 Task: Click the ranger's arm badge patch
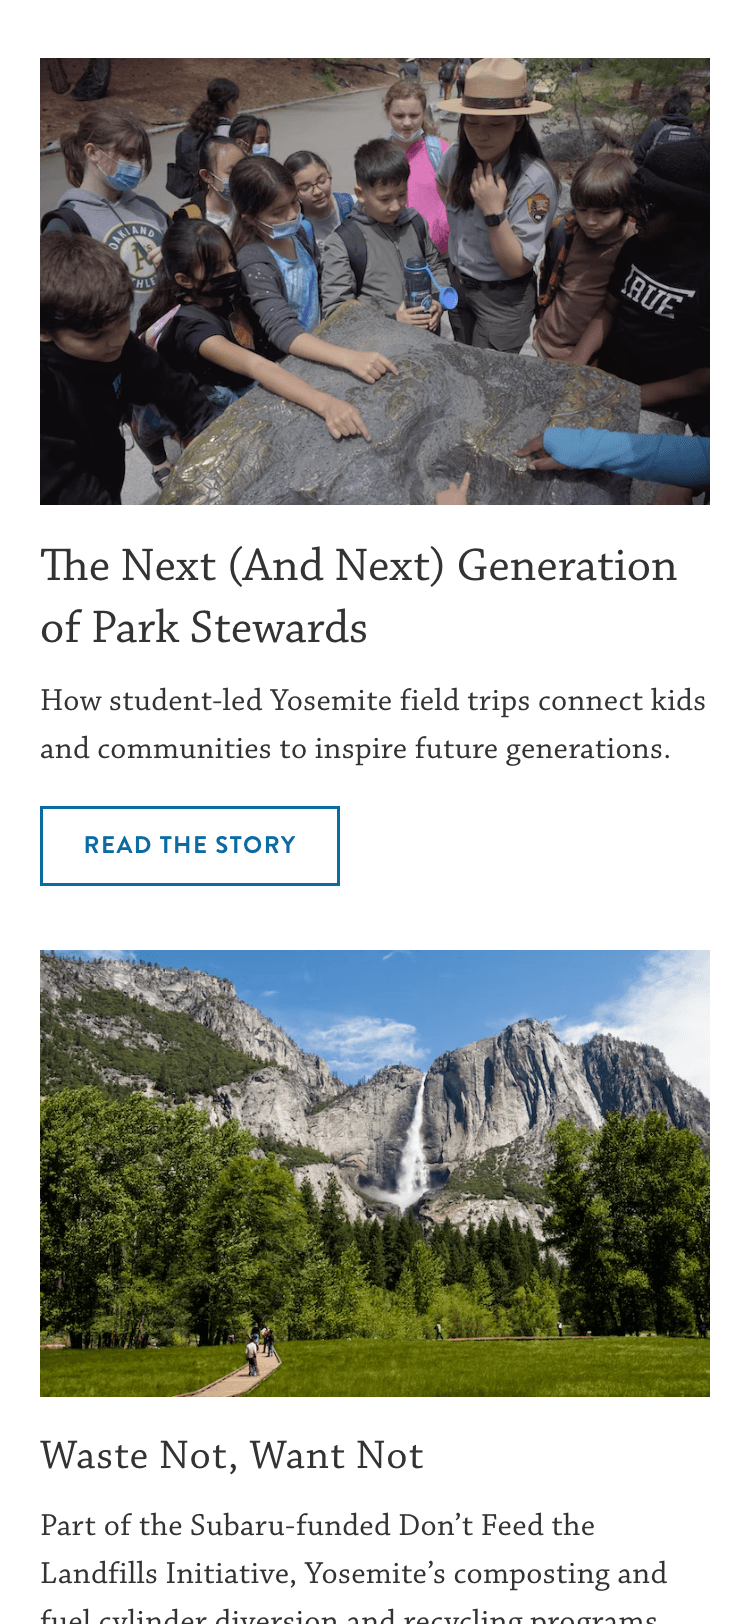538,207
